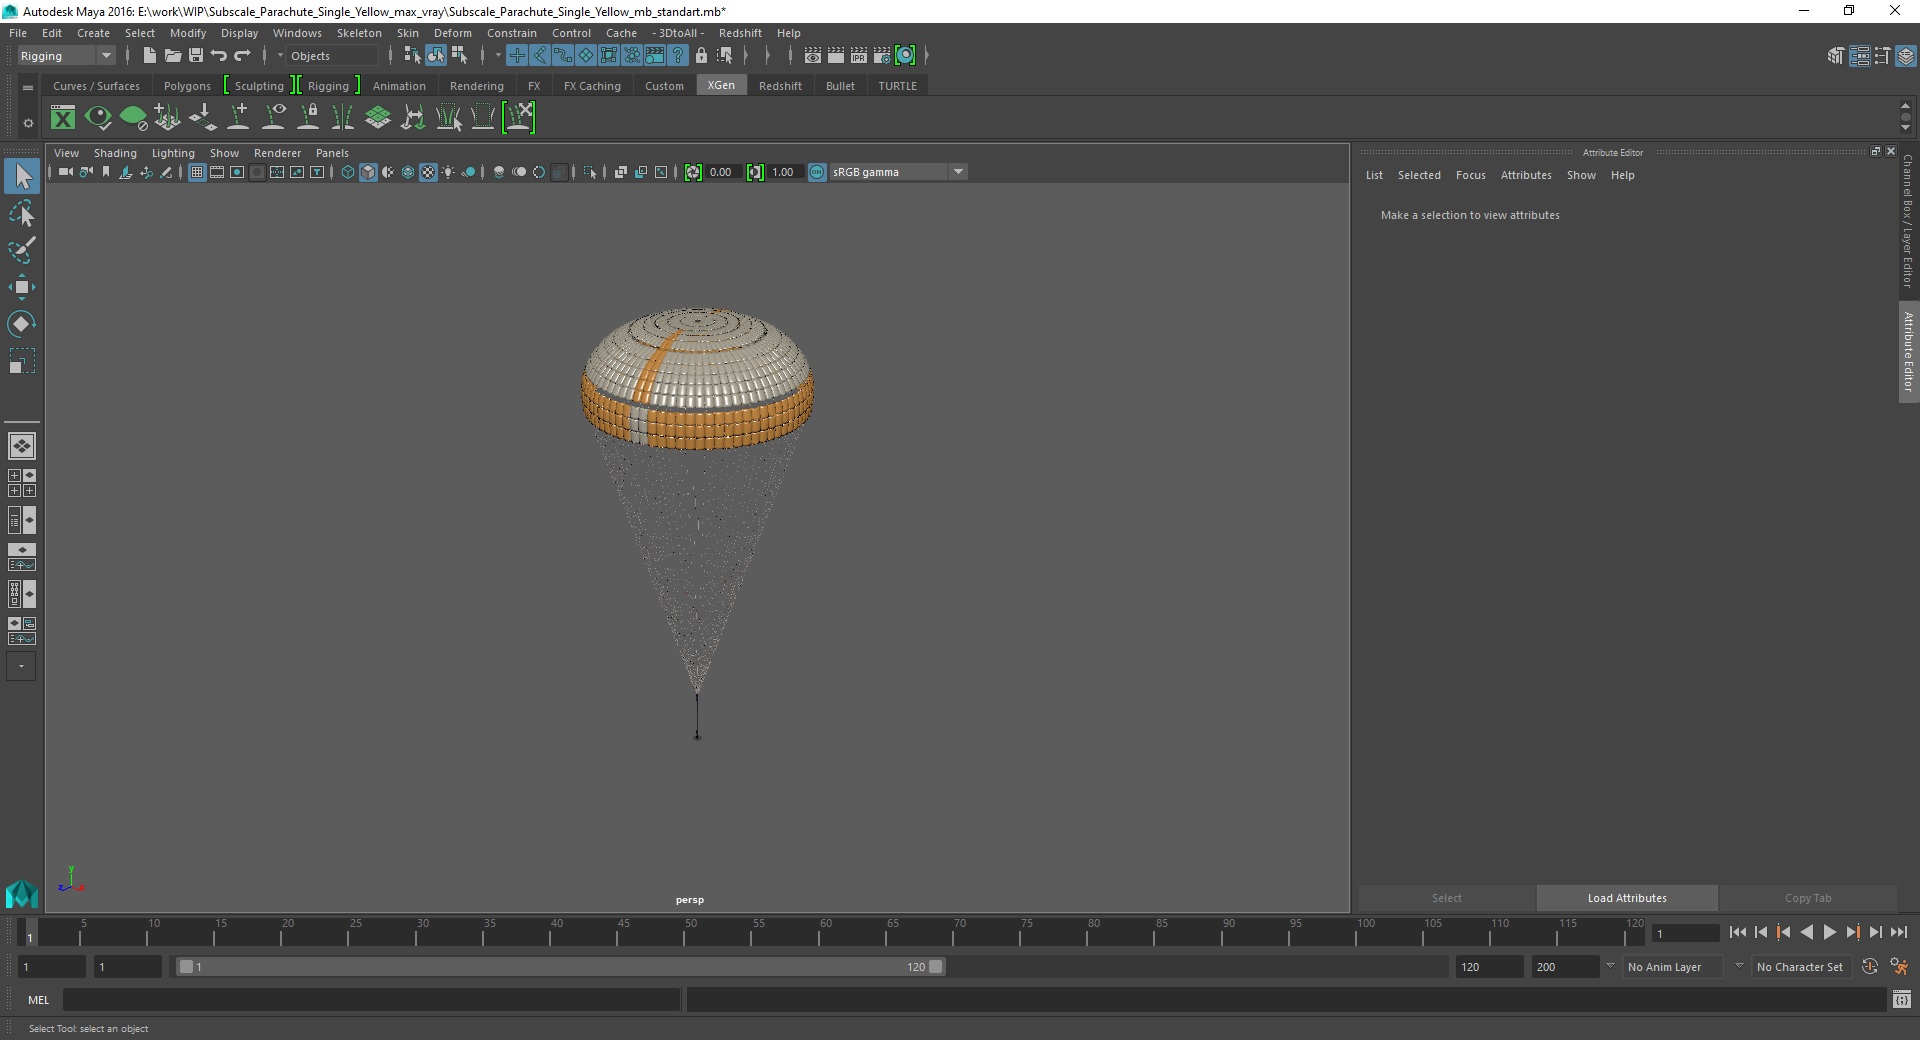Expand the snap options arrow before snap icons
The height and width of the screenshot is (1040, 1920).
(498, 56)
